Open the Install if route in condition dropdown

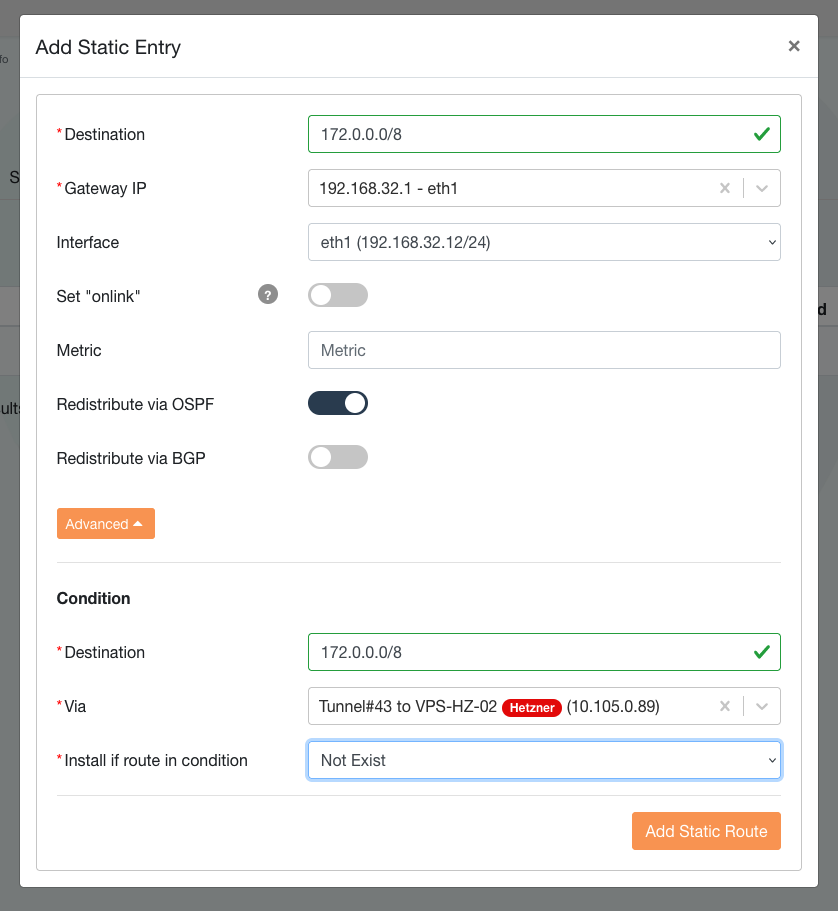coord(543,760)
